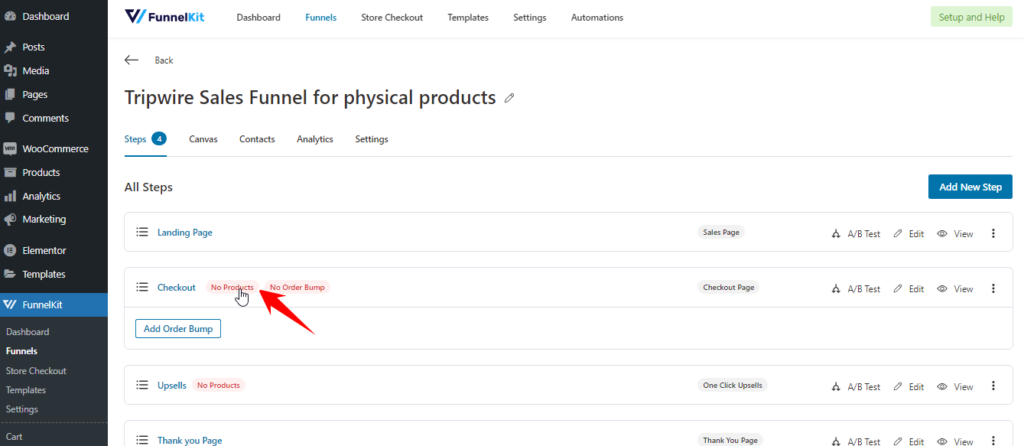Open Elementor from the admin sidebar
The height and width of the screenshot is (446, 1024).
coord(44,250)
